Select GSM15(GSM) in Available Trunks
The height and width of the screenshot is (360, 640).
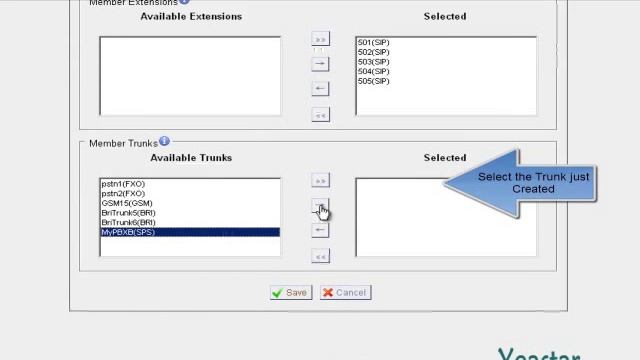tap(190, 203)
